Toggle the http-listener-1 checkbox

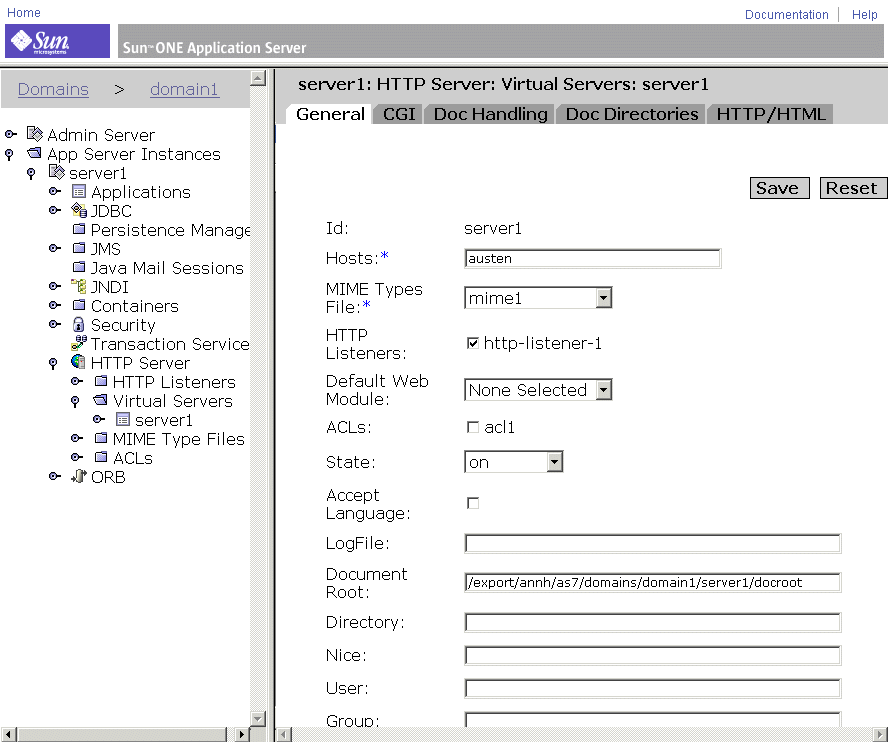(472, 343)
